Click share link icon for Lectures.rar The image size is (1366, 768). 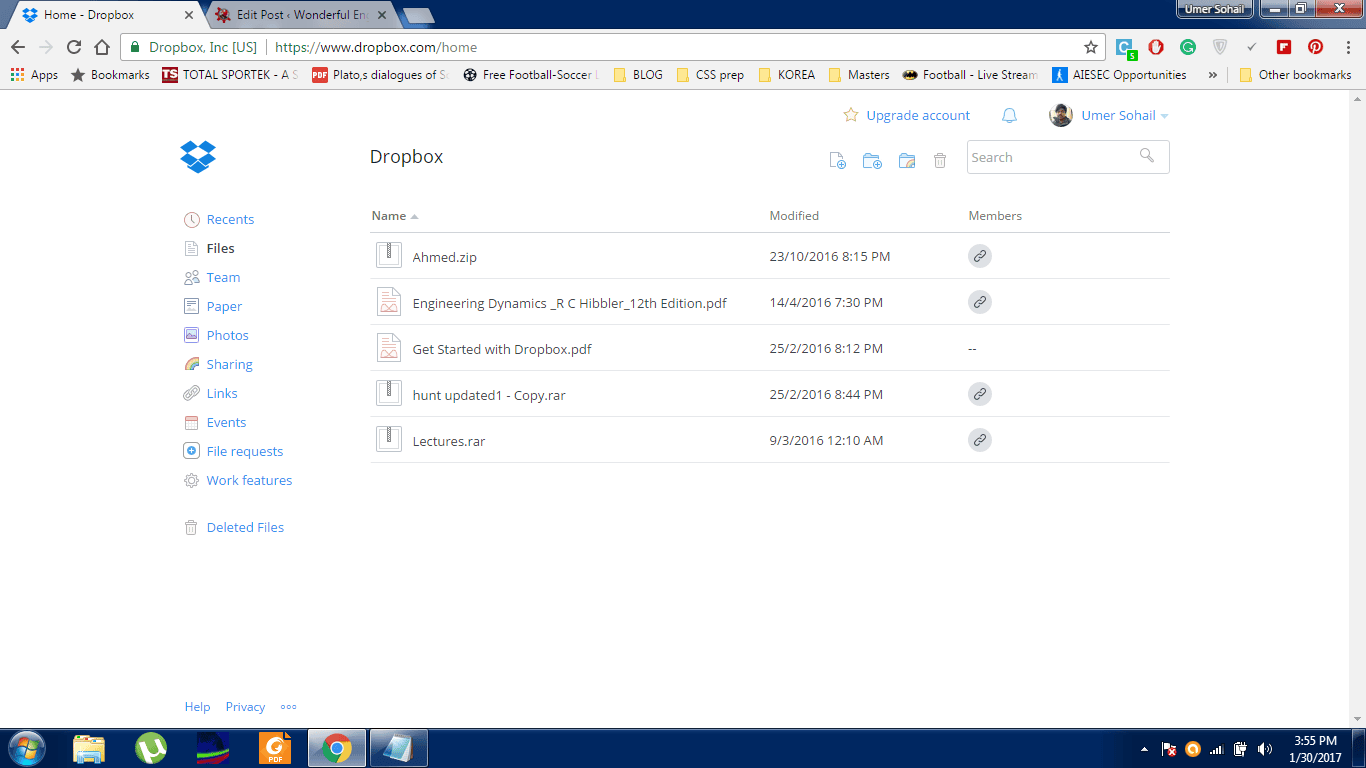click(x=980, y=440)
